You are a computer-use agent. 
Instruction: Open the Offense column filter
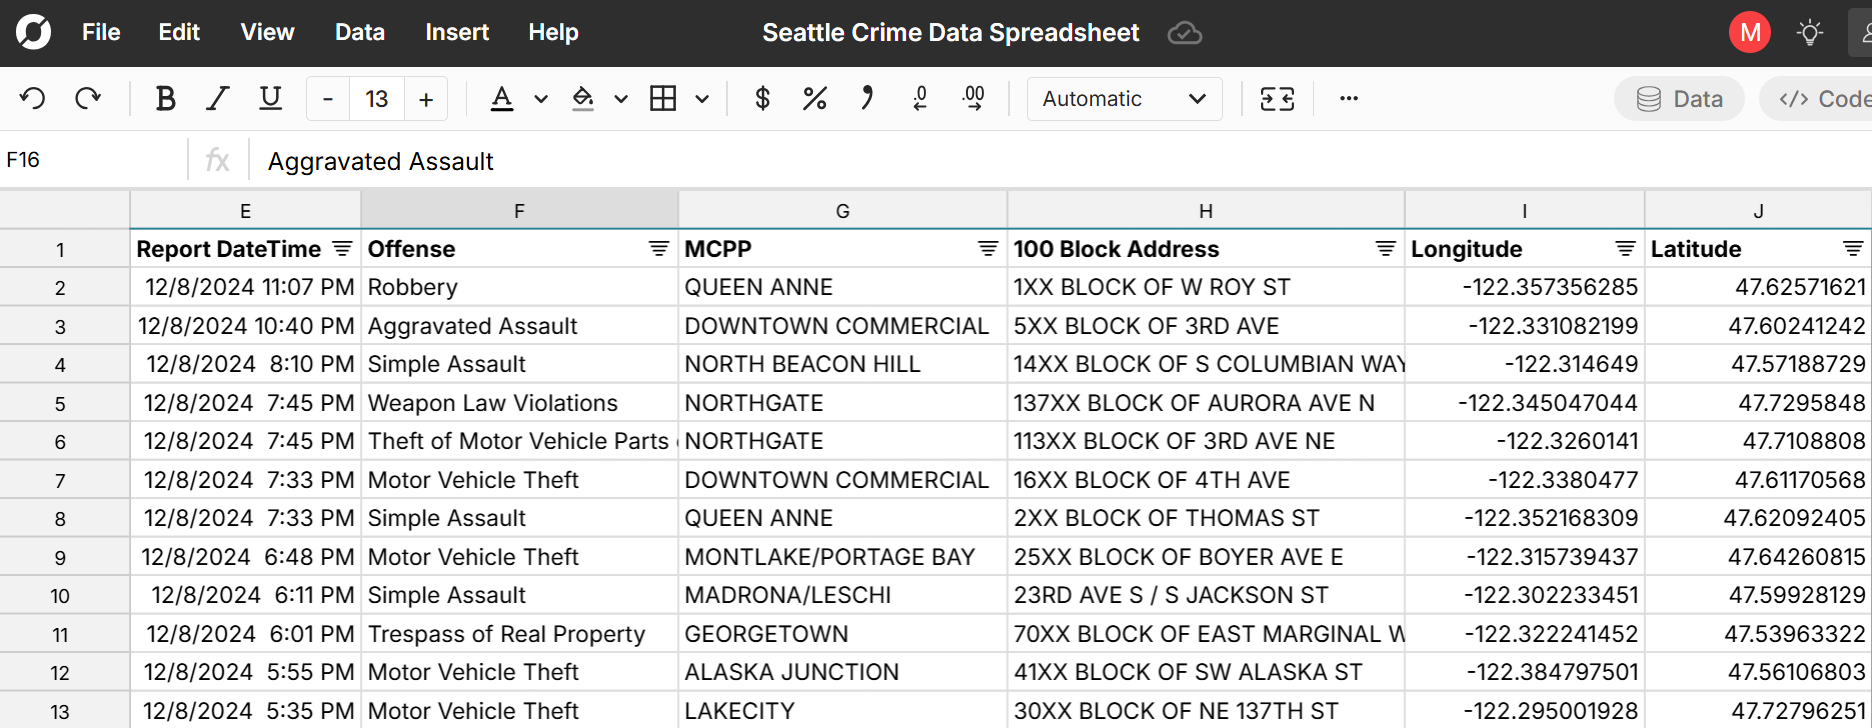click(x=658, y=249)
